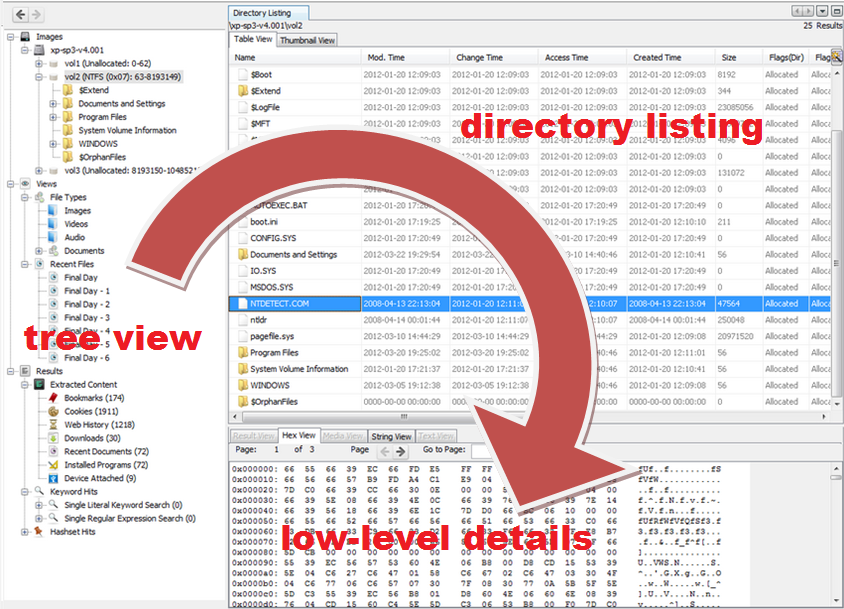Click the xp-sp3-v4.001 disk image icon
Screen dimensions: 844x609
click(x=39, y=50)
